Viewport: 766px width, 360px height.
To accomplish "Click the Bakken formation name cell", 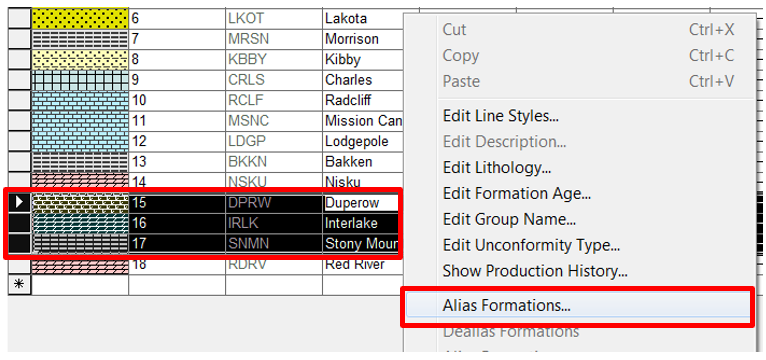I will (362, 162).
